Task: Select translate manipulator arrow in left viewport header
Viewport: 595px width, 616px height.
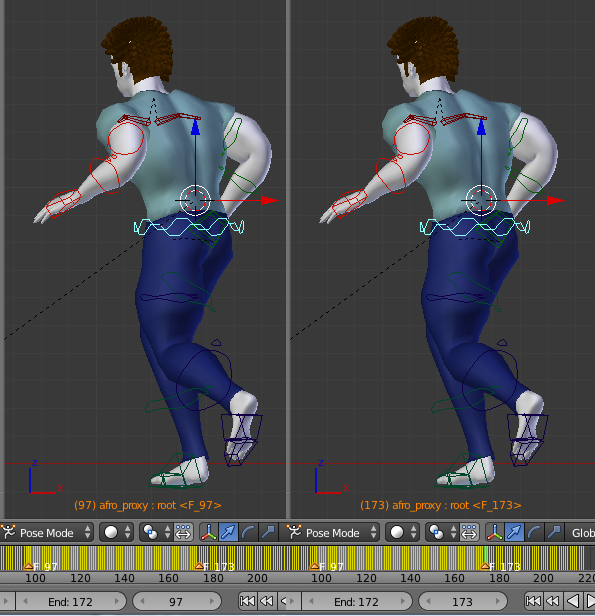Action: click(x=229, y=533)
